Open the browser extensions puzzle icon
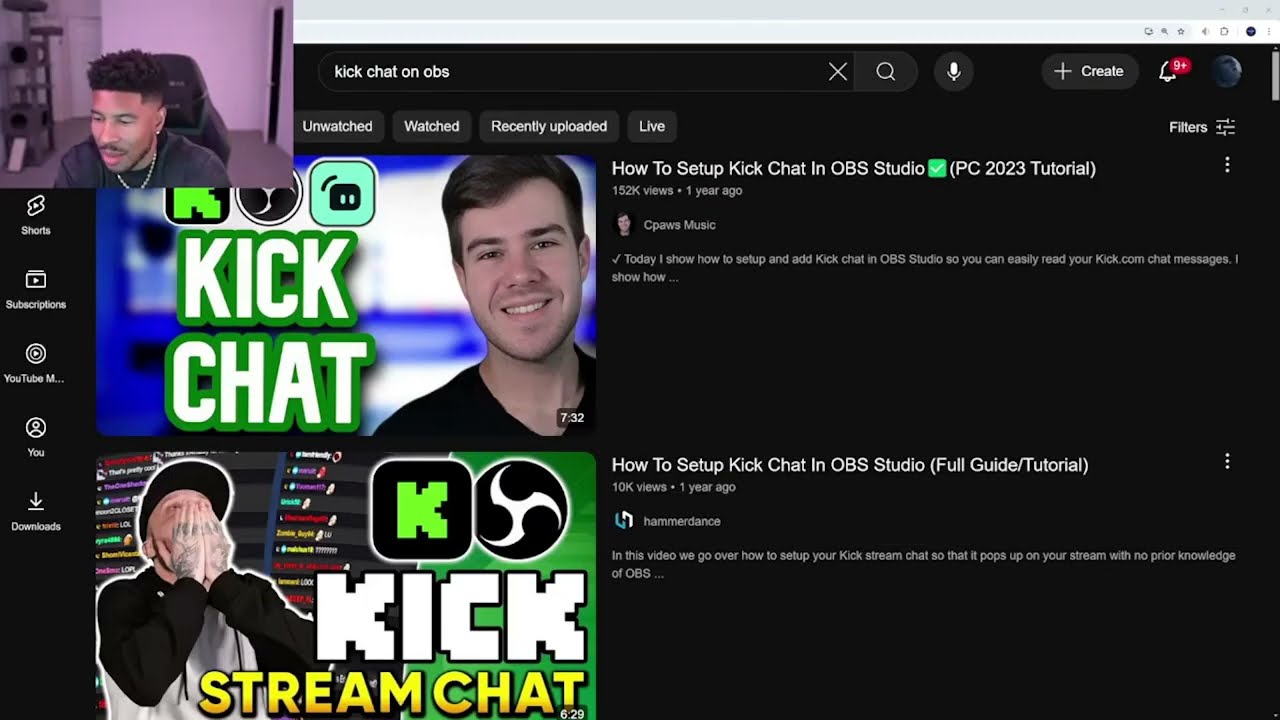Image resolution: width=1280 pixels, height=720 pixels. (x=1224, y=31)
